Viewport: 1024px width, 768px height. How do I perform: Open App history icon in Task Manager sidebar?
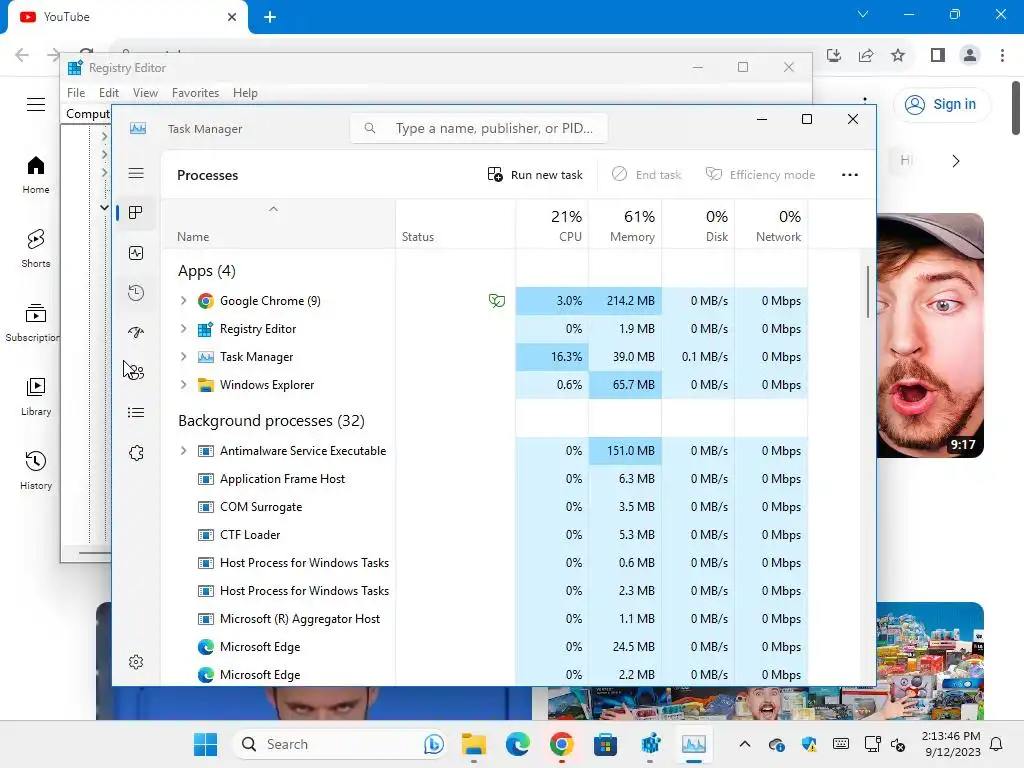click(136, 293)
